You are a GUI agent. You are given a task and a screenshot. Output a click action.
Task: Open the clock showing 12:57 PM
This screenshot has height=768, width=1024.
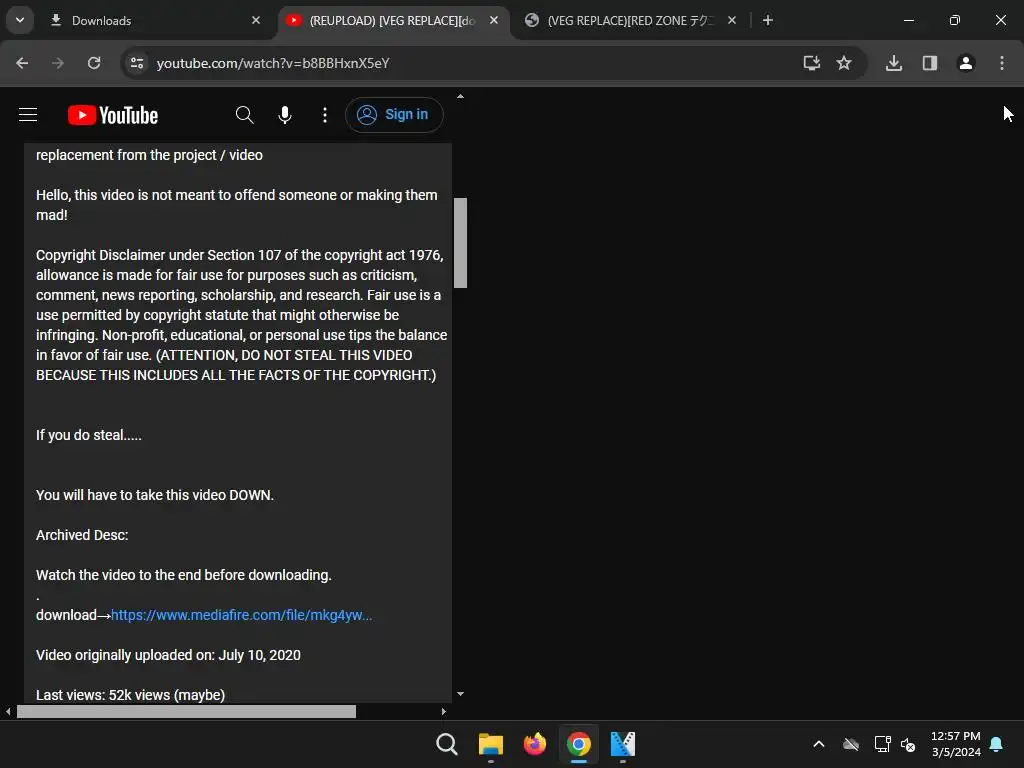(956, 744)
